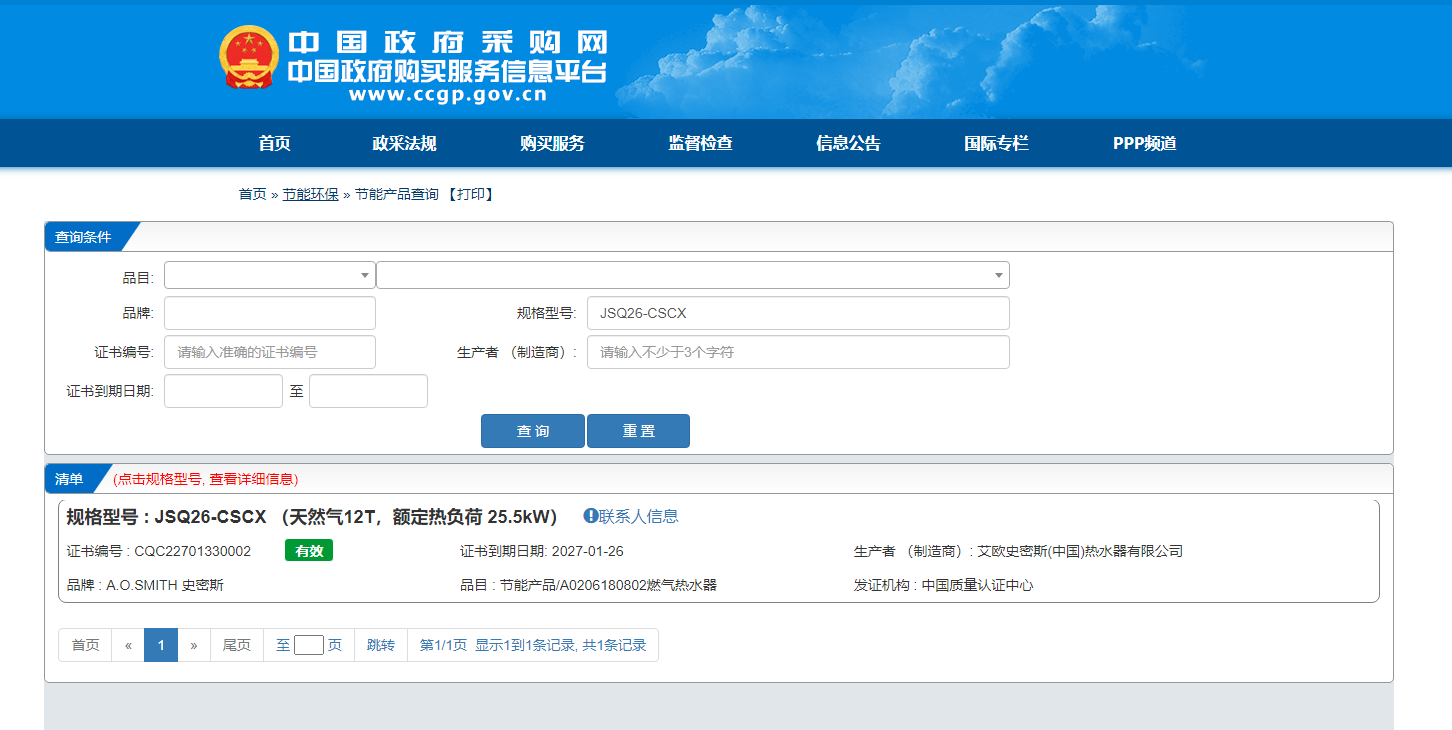Screen dimensions: 1452x730
Task: Click the info icon beside 联系人信息
Action: pyautogui.click(x=590, y=516)
